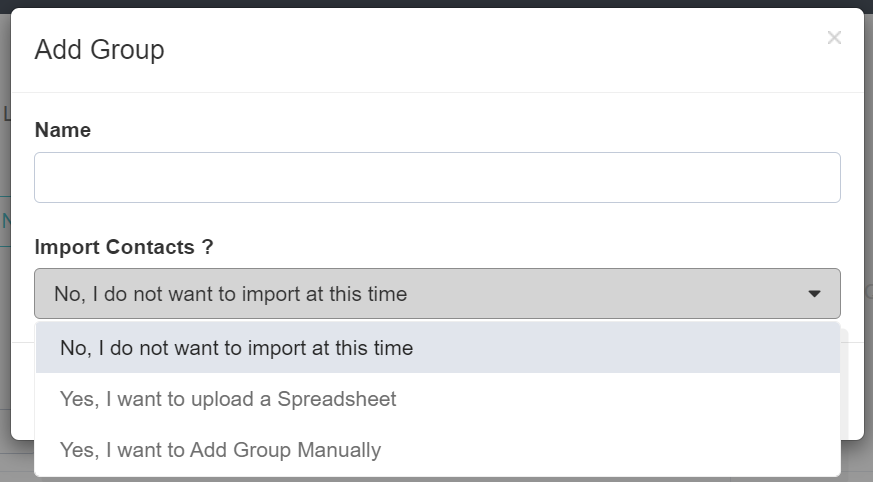Click the dark backdrop above the dialog
Screen dimensions: 873x482
(436, 3)
